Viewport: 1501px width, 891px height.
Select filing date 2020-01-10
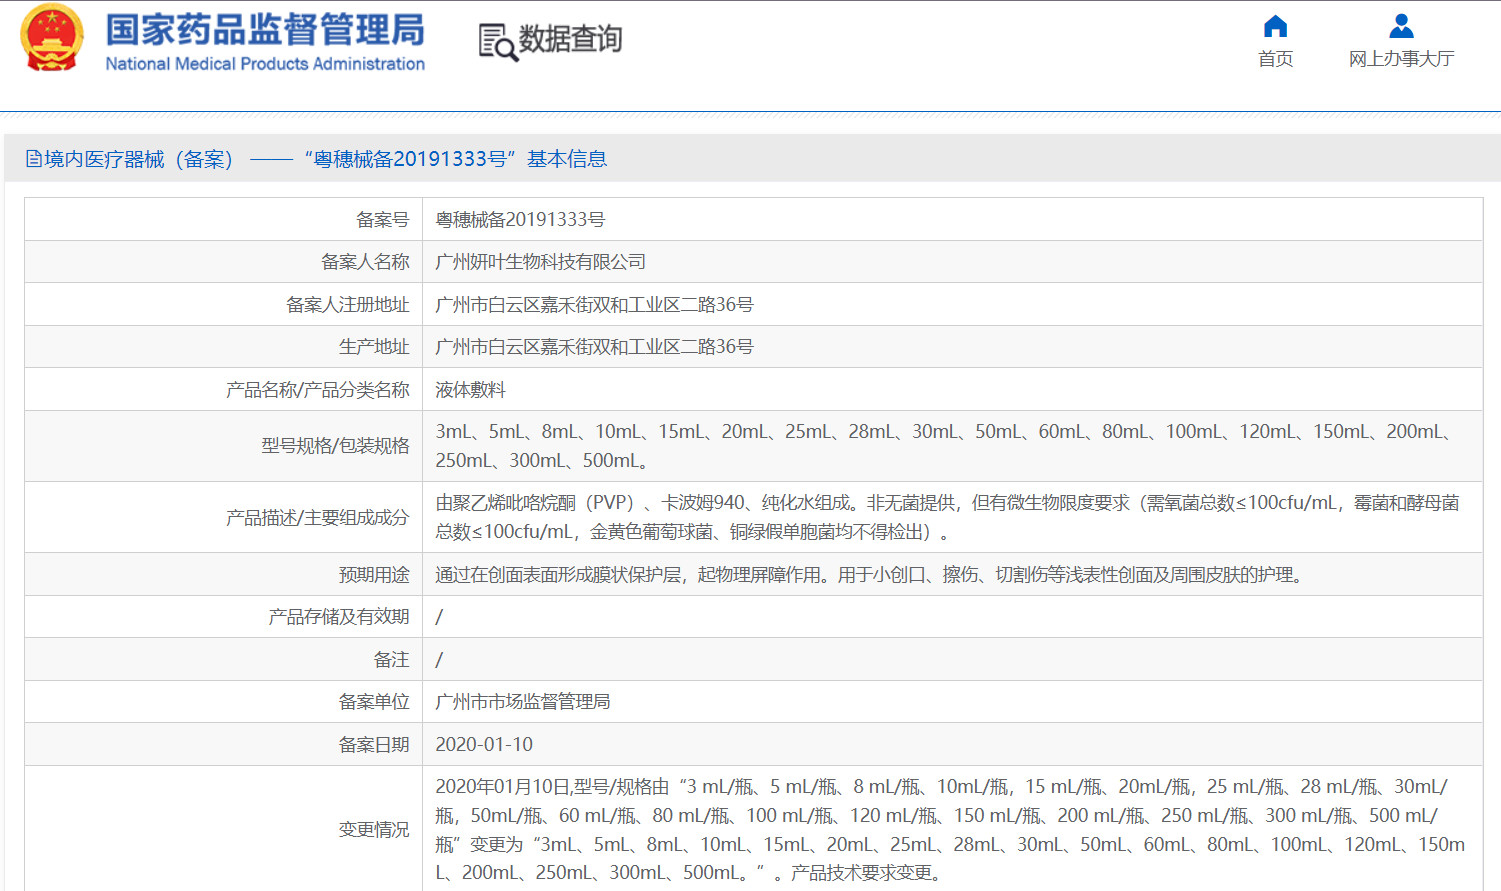tap(484, 745)
